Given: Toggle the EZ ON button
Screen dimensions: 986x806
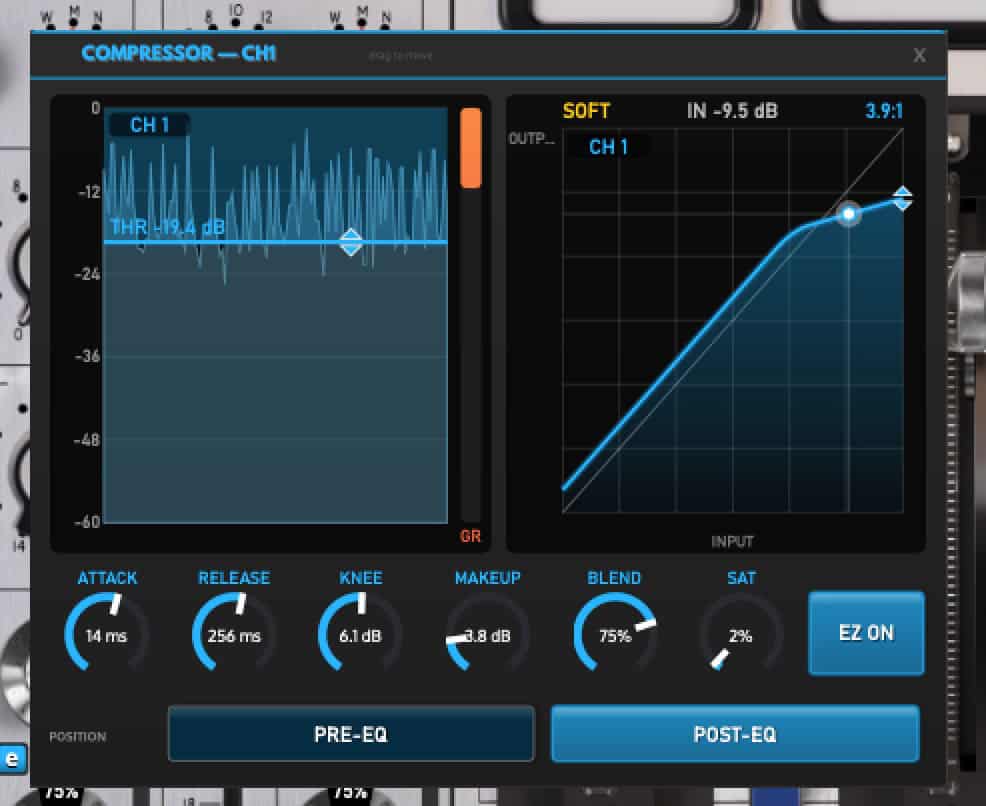Looking at the screenshot, I should click(x=867, y=632).
